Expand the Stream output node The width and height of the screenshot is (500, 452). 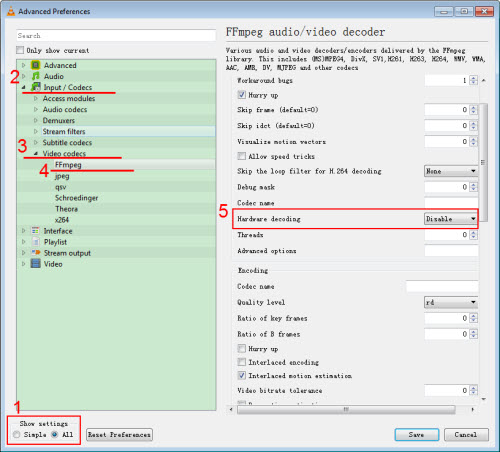tap(24, 253)
